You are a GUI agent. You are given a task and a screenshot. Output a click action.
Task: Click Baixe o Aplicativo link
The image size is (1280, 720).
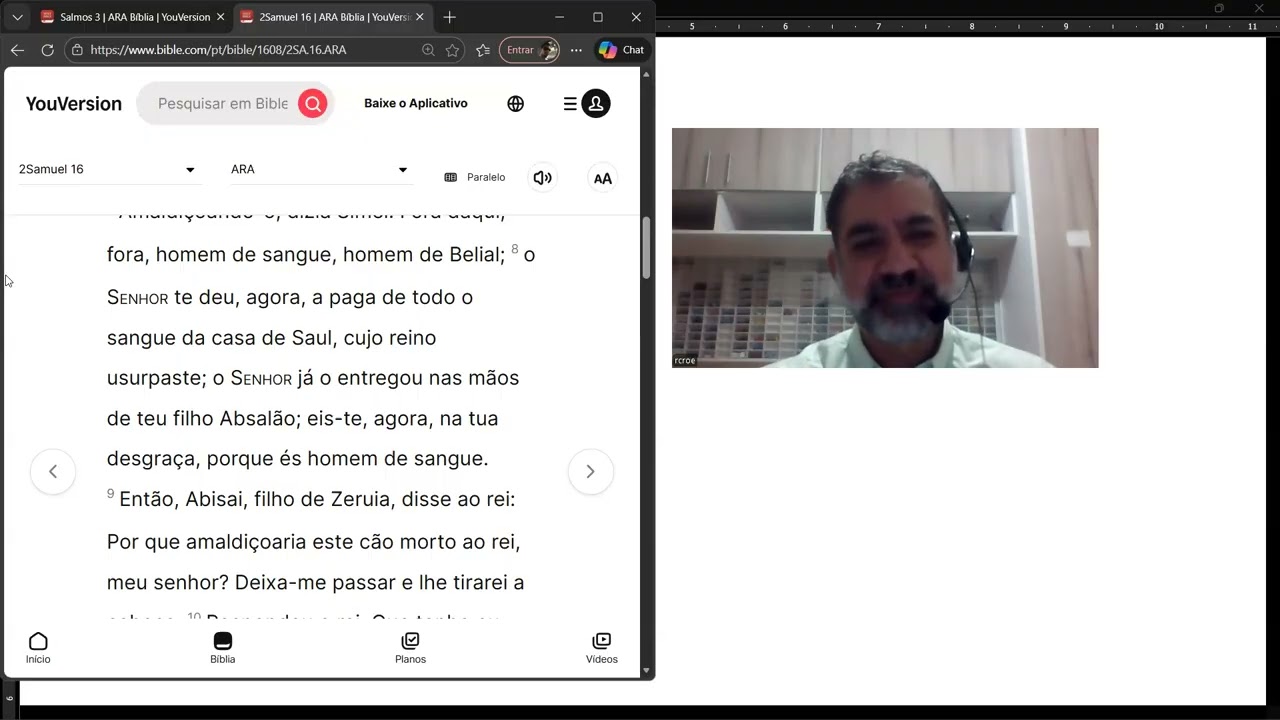pyautogui.click(x=416, y=104)
